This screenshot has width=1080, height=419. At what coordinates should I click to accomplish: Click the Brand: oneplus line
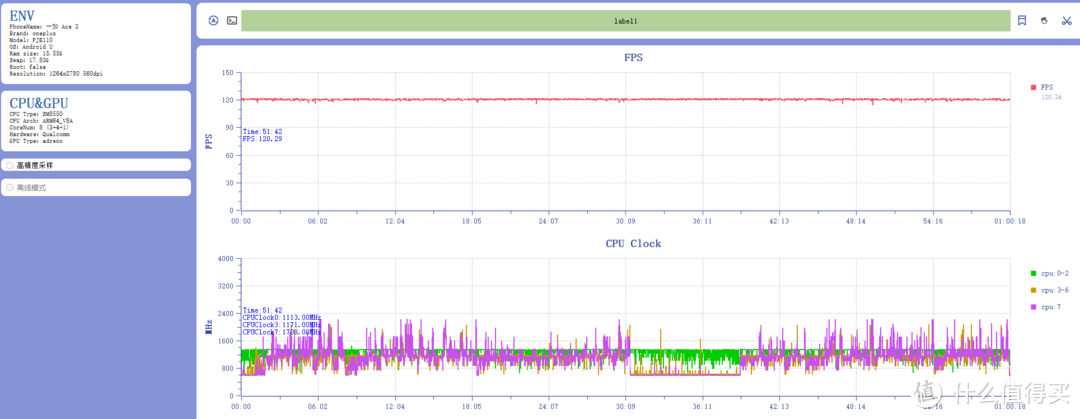pos(31,33)
